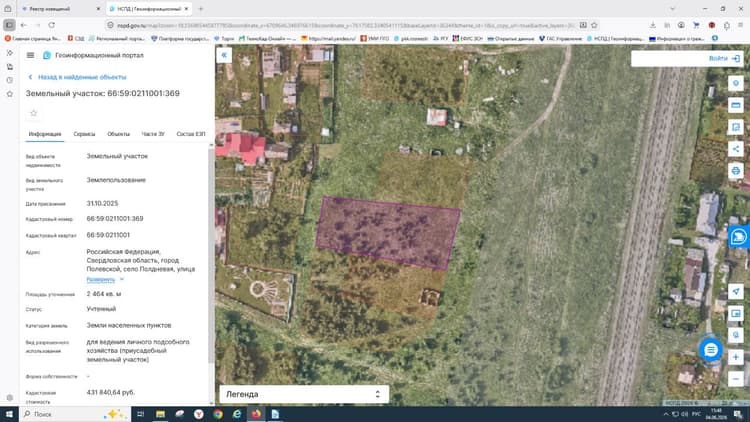
Task: Click the map button just above zoom in
Action: pos(736,335)
